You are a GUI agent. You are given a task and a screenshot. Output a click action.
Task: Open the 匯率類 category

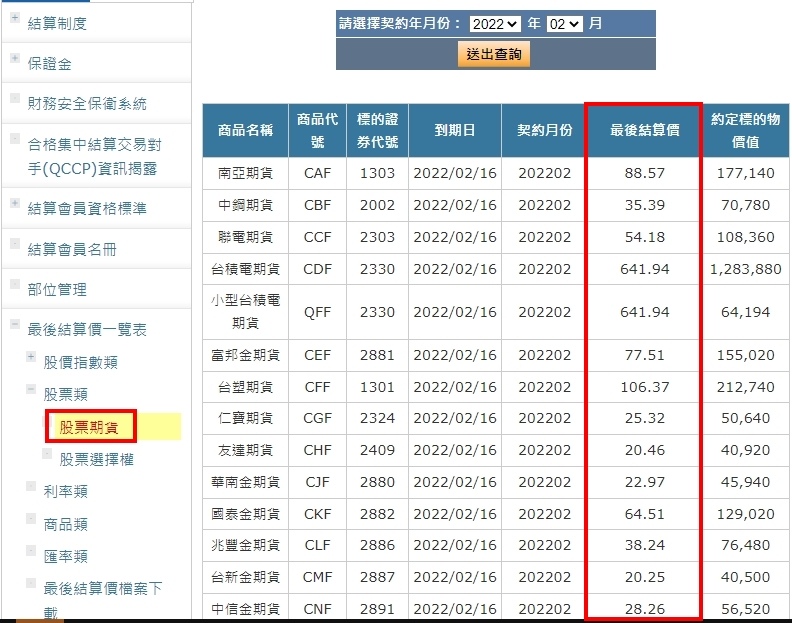coord(66,556)
